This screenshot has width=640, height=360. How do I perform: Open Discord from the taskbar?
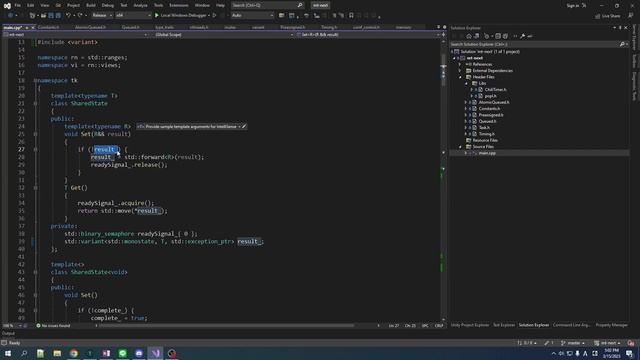coord(139,353)
